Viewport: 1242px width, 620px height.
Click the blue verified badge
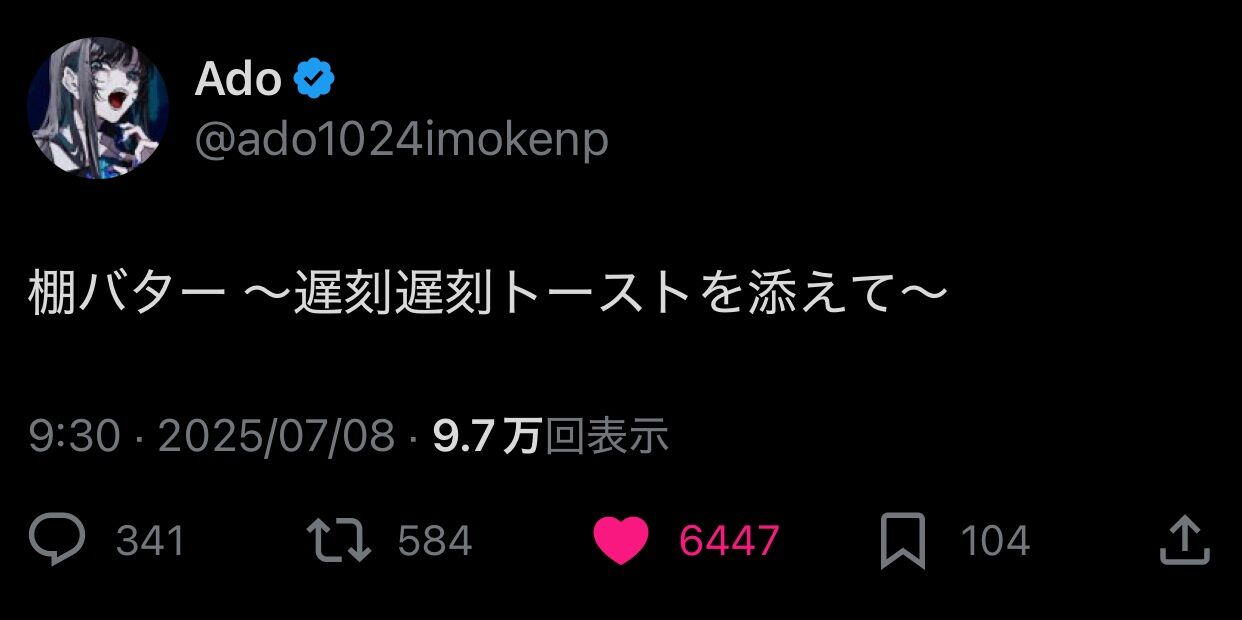(314, 80)
